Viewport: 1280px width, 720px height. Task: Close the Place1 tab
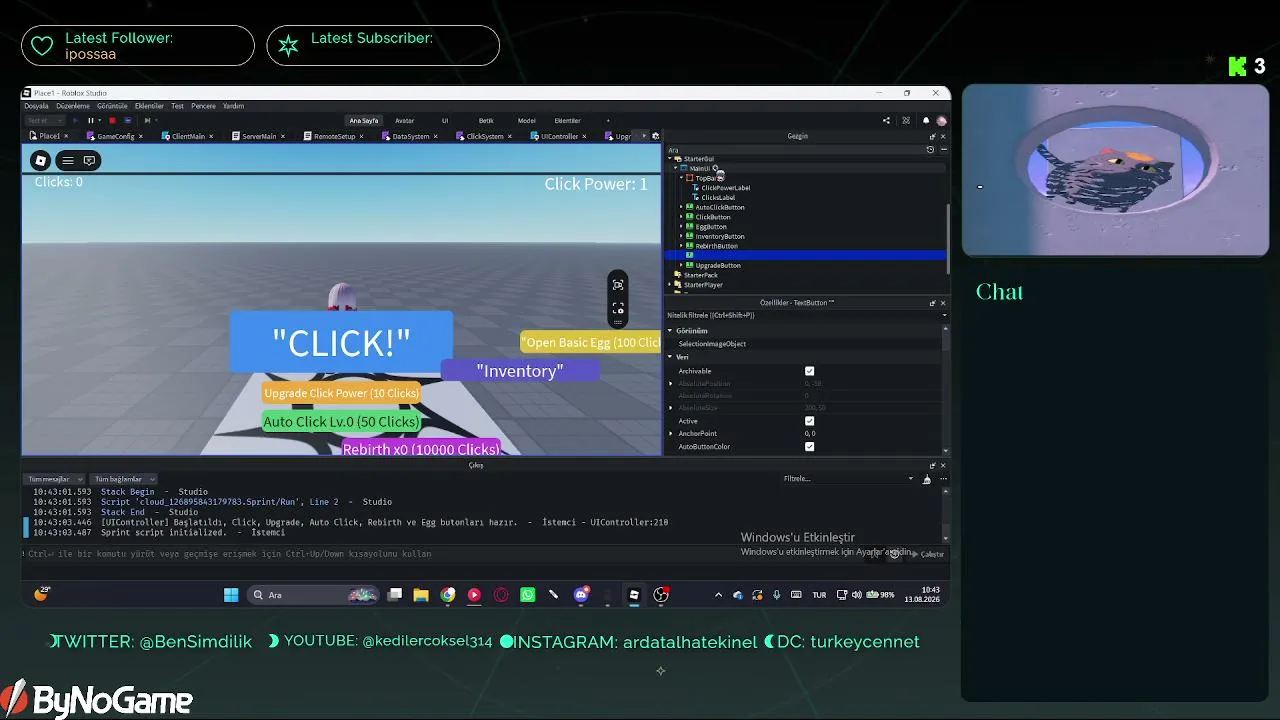click(66, 136)
